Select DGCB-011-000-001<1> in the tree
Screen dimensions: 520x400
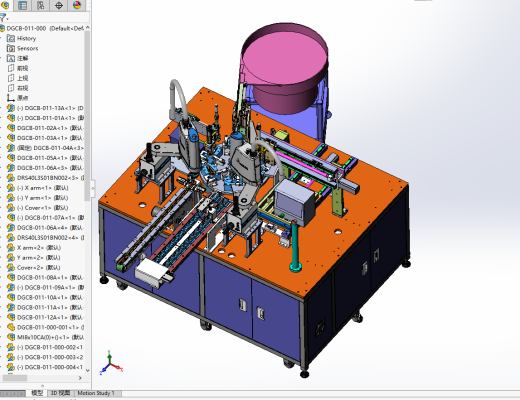(x=45, y=327)
